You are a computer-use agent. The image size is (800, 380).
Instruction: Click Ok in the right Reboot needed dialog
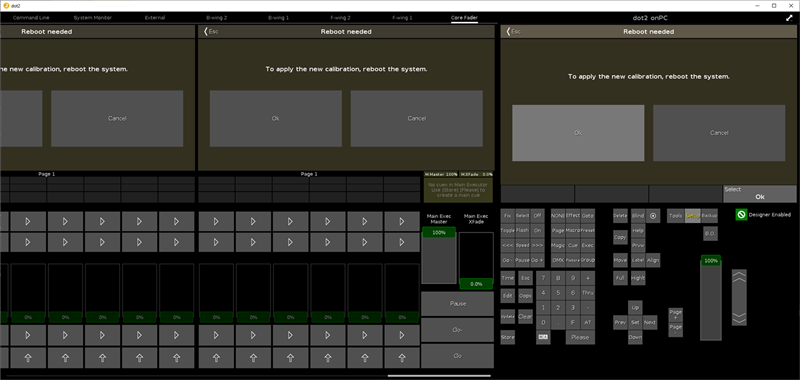click(x=578, y=133)
